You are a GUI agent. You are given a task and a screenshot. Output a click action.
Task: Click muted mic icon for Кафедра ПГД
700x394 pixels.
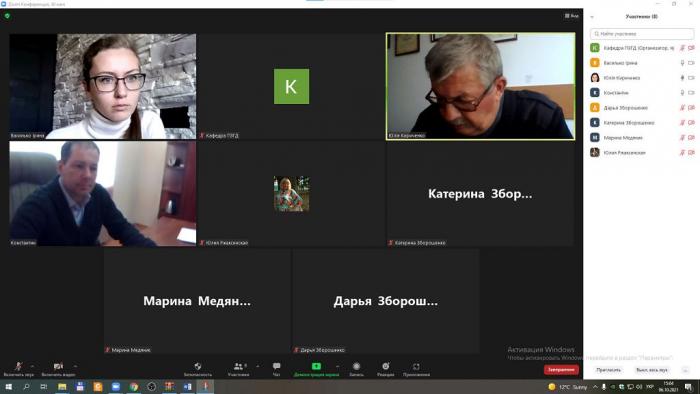pyautogui.click(x=682, y=48)
